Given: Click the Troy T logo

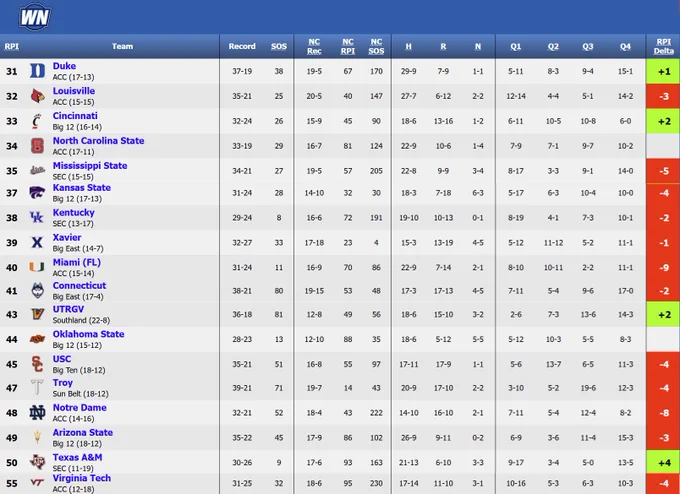Looking at the screenshot, I should (37, 388).
